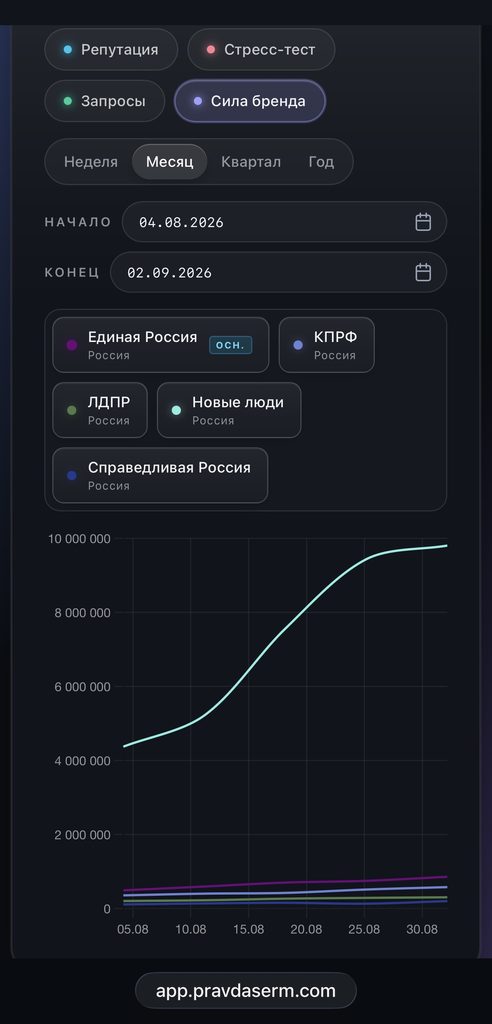Select the Неделя period tab
492x1024 pixels.
(x=91, y=162)
